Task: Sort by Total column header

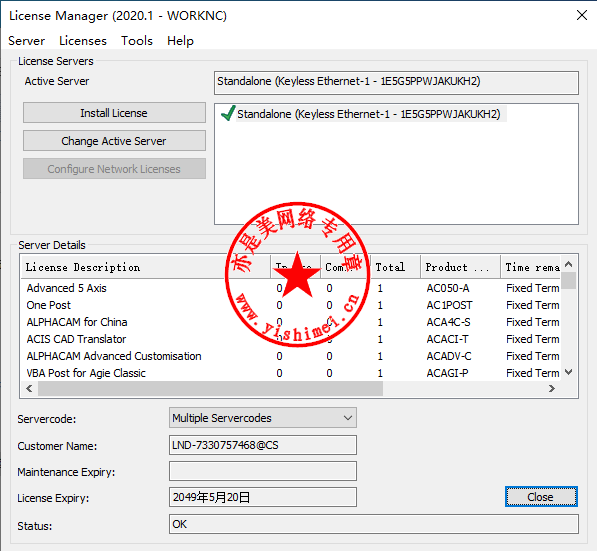Action: click(396, 267)
